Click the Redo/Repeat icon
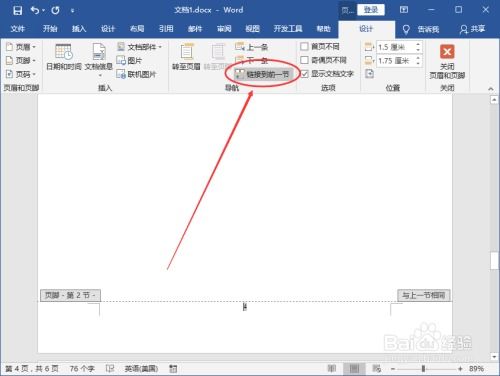Viewport: 500px width, 376px height. click(x=55, y=10)
